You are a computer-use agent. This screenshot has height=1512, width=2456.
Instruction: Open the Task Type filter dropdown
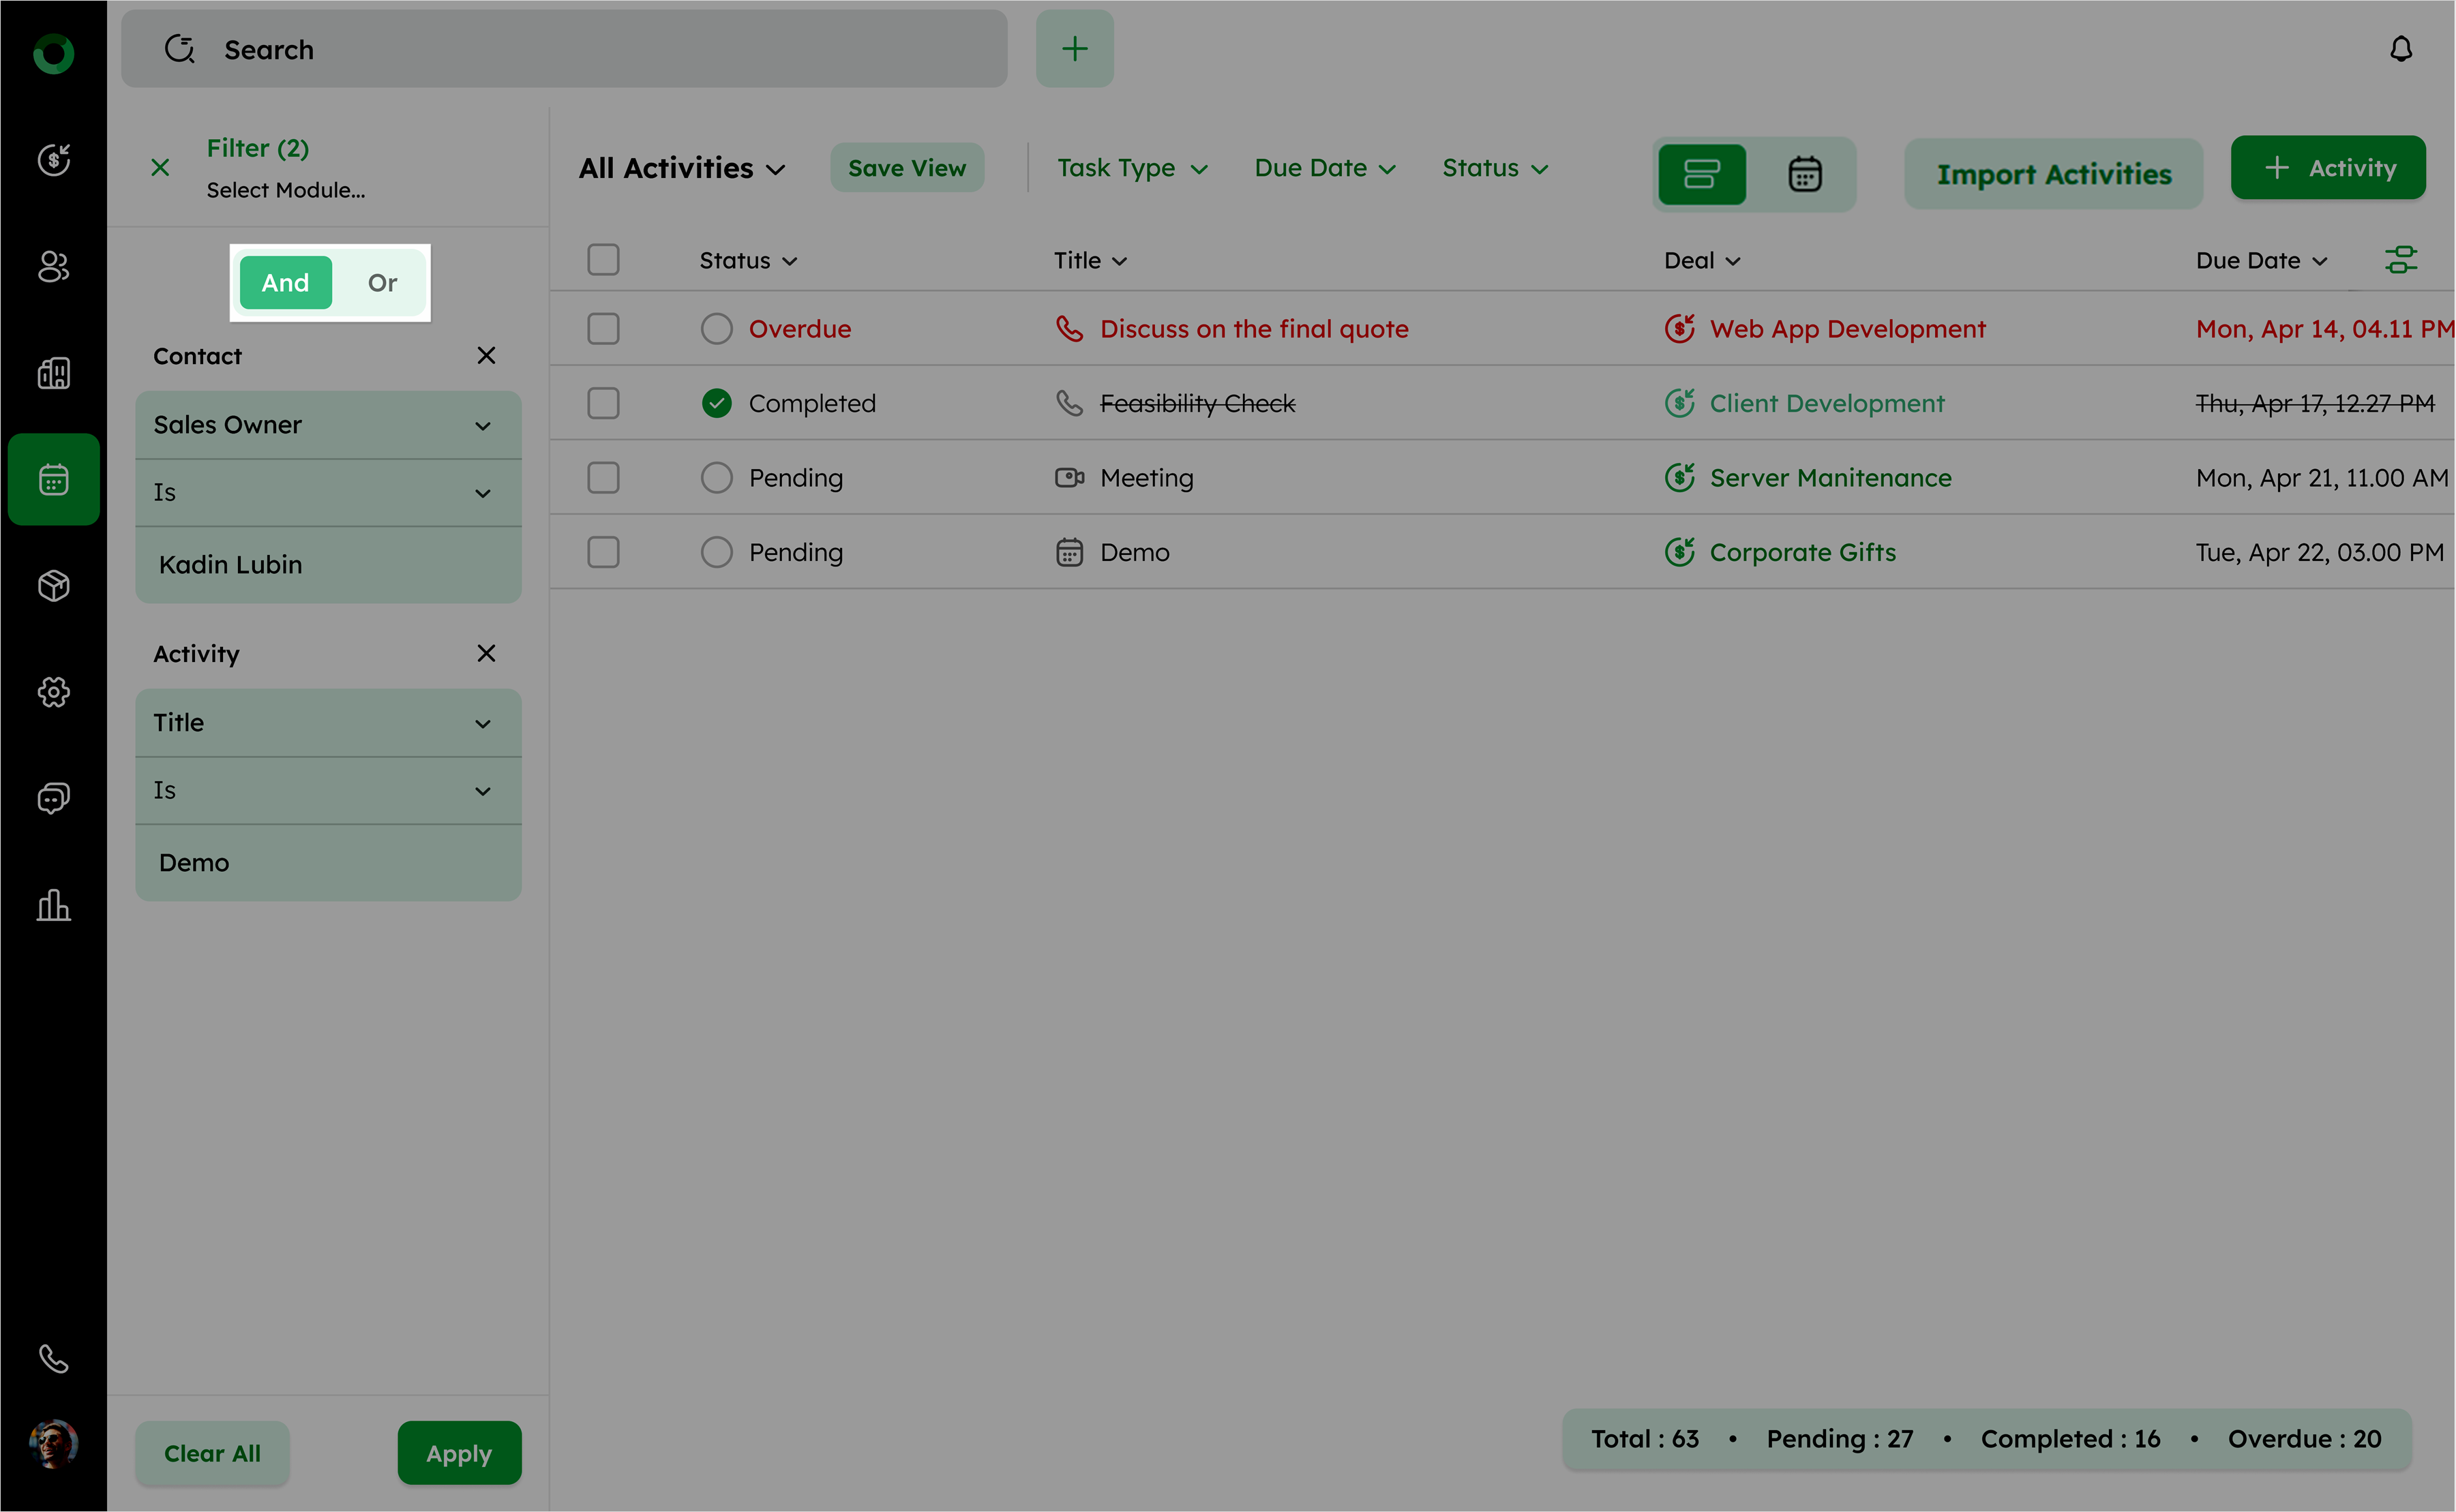[1132, 168]
